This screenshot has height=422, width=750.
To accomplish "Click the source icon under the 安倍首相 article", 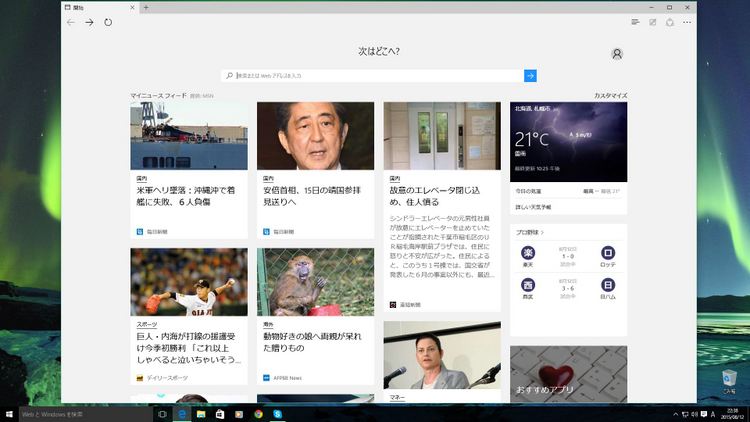I will coord(266,232).
